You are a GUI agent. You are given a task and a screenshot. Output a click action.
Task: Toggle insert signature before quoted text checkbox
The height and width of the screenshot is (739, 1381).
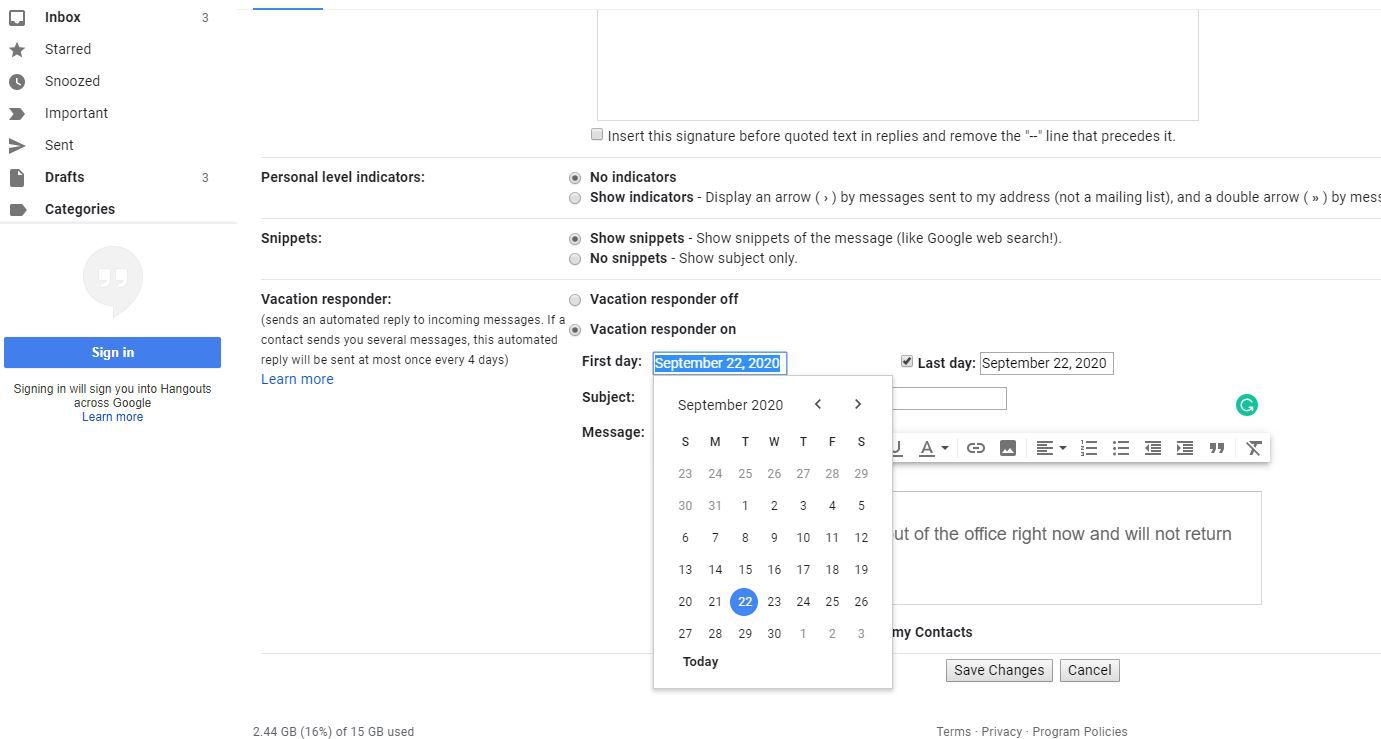pyautogui.click(x=597, y=134)
